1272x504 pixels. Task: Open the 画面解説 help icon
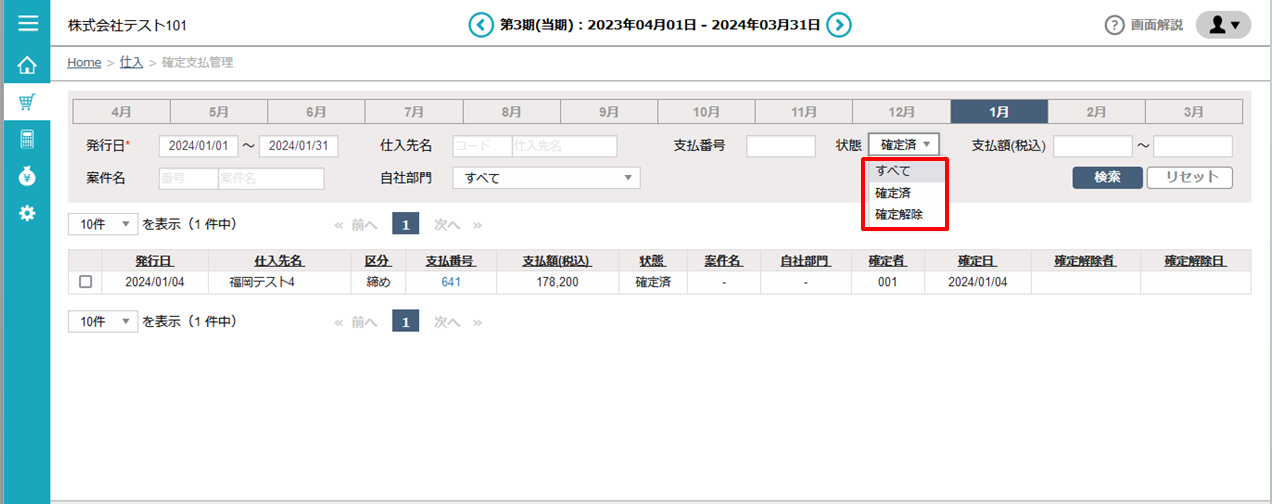coord(1114,25)
